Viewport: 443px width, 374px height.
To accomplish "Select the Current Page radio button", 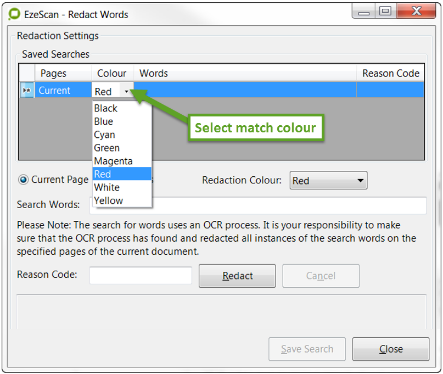I will click(23, 180).
